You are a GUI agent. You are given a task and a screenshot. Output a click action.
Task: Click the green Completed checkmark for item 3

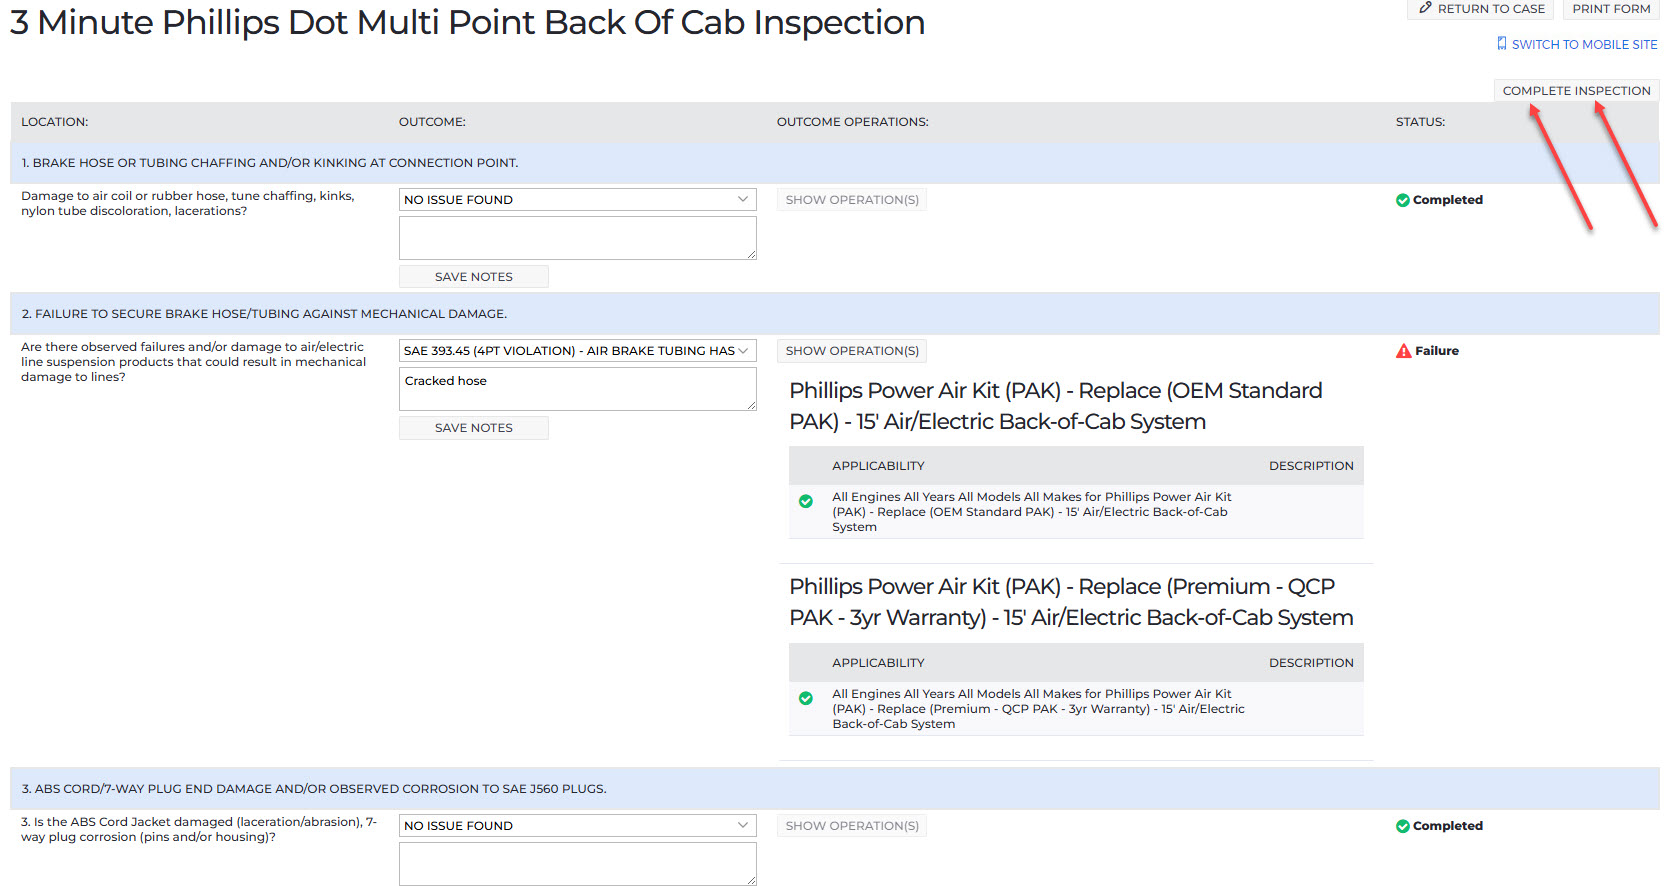click(x=1402, y=826)
